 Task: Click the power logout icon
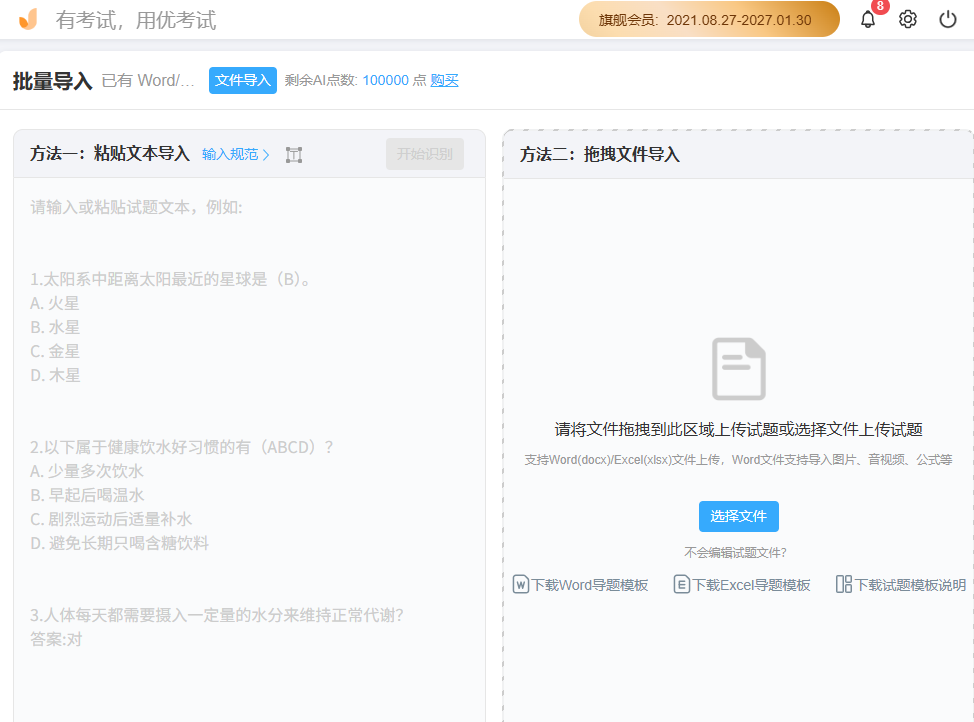(946, 18)
